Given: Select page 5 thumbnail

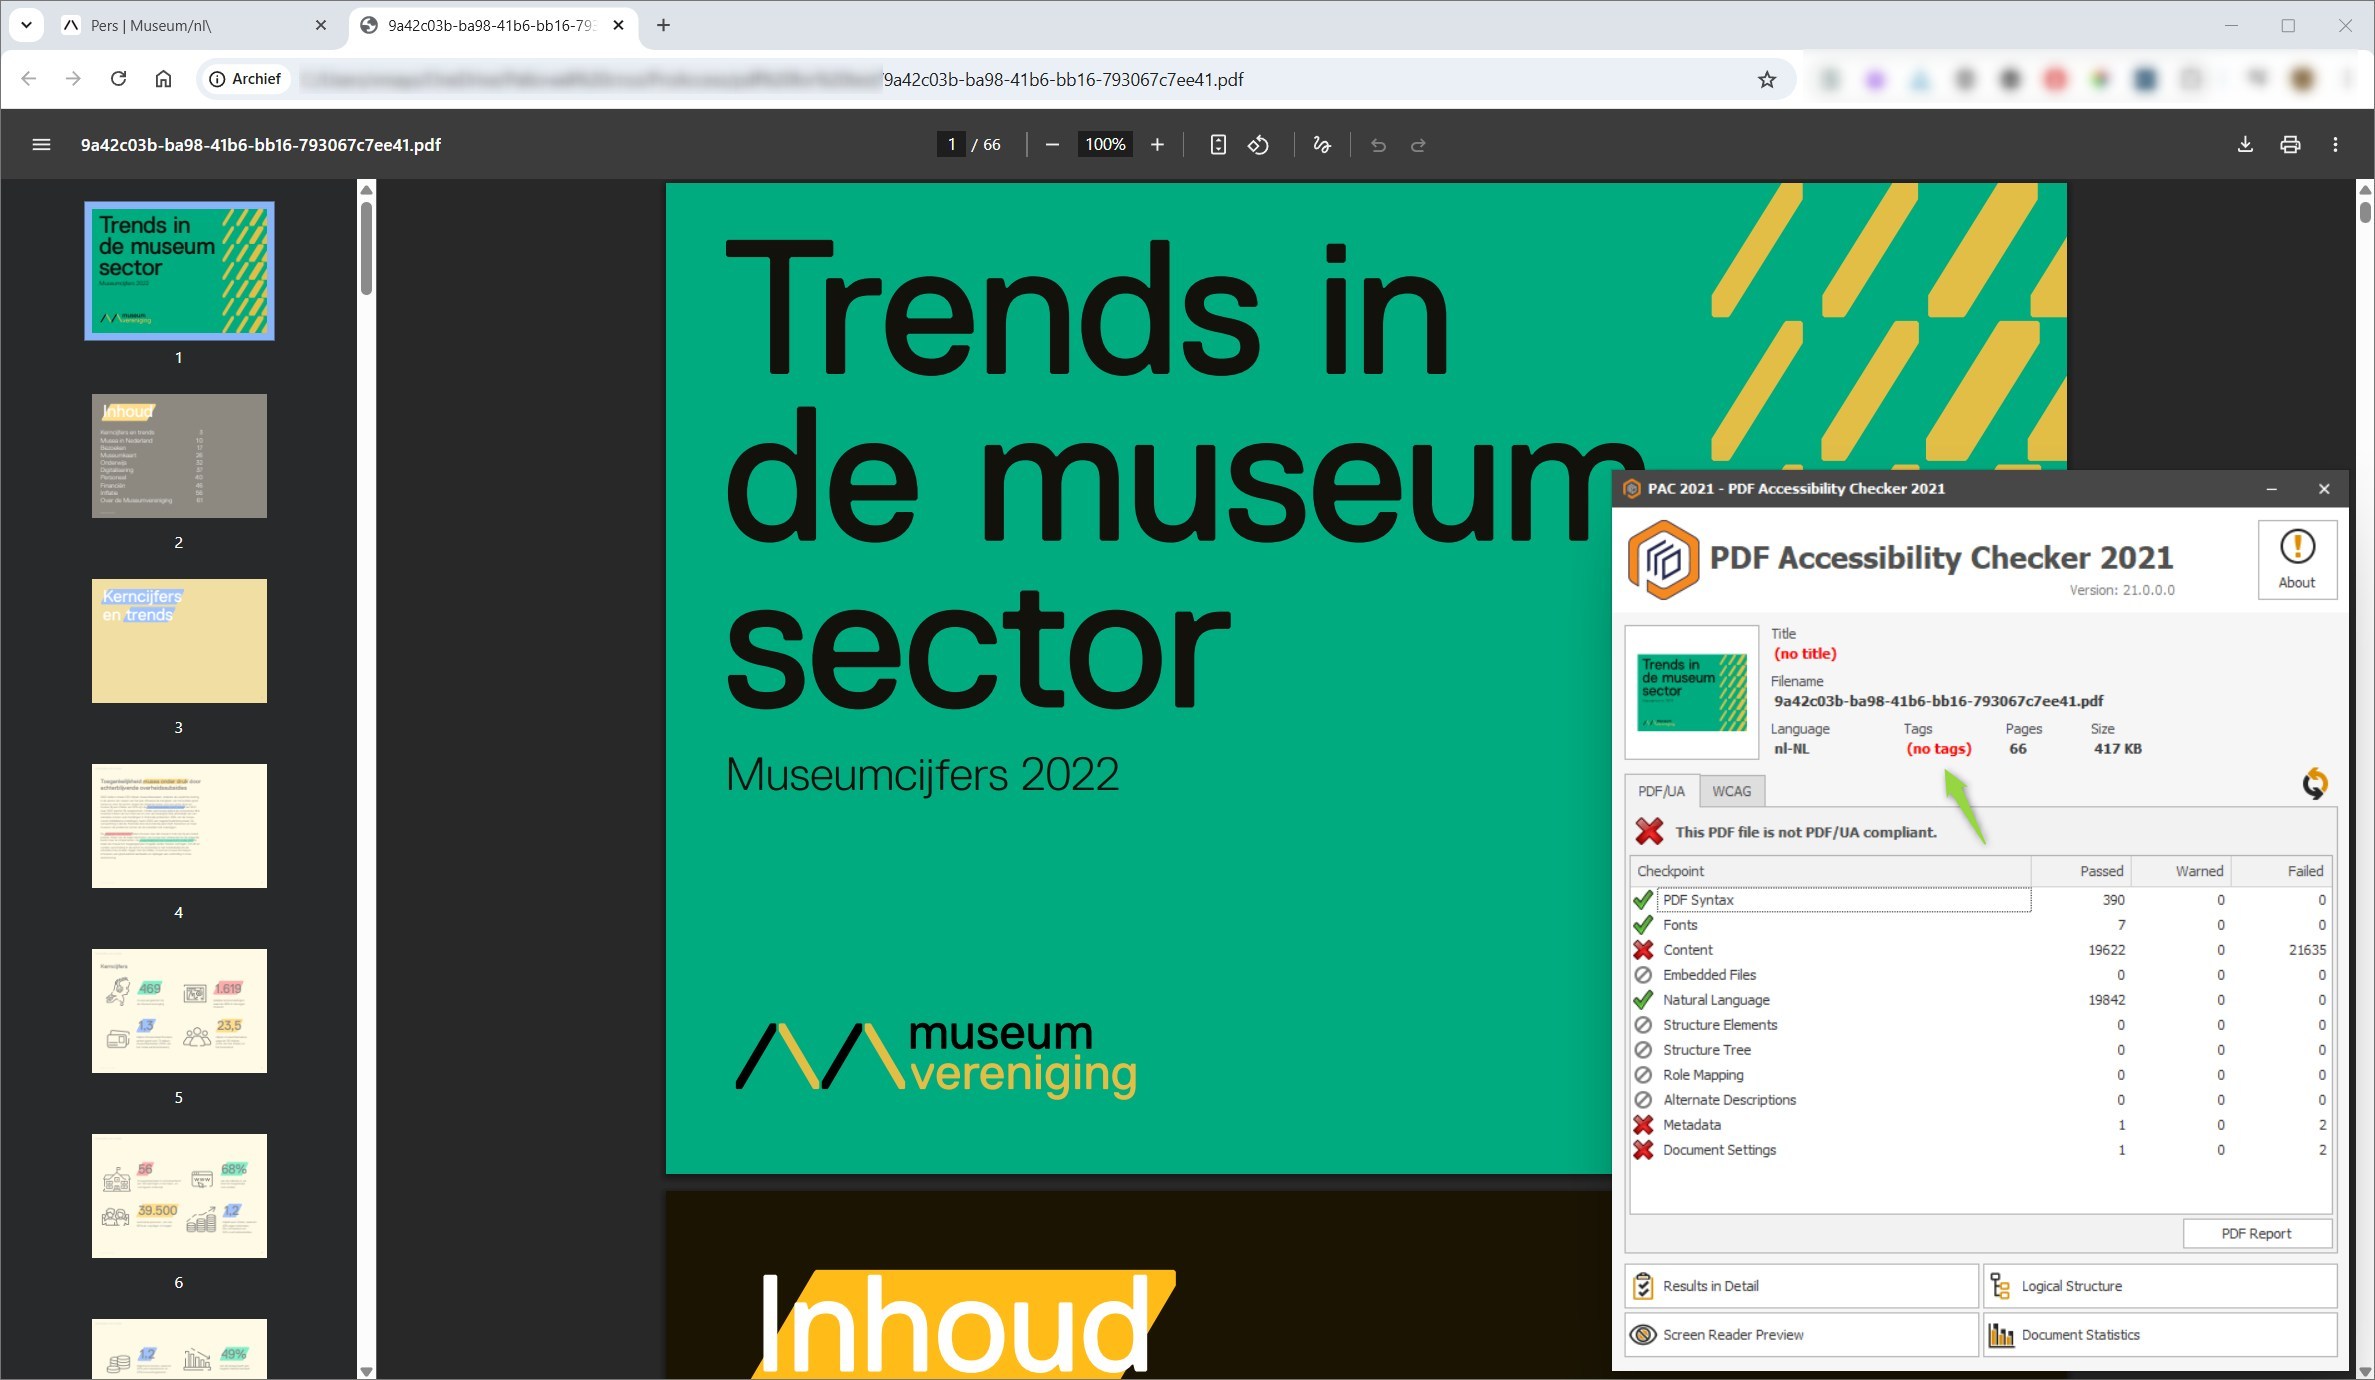Looking at the screenshot, I should coord(179,1011).
